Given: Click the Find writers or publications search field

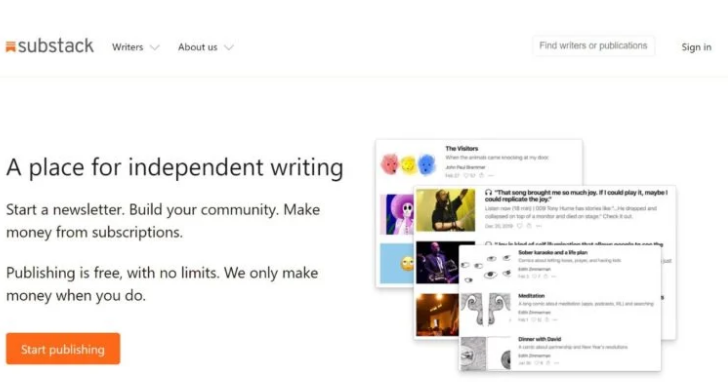Looking at the screenshot, I should (x=593, y=46).
